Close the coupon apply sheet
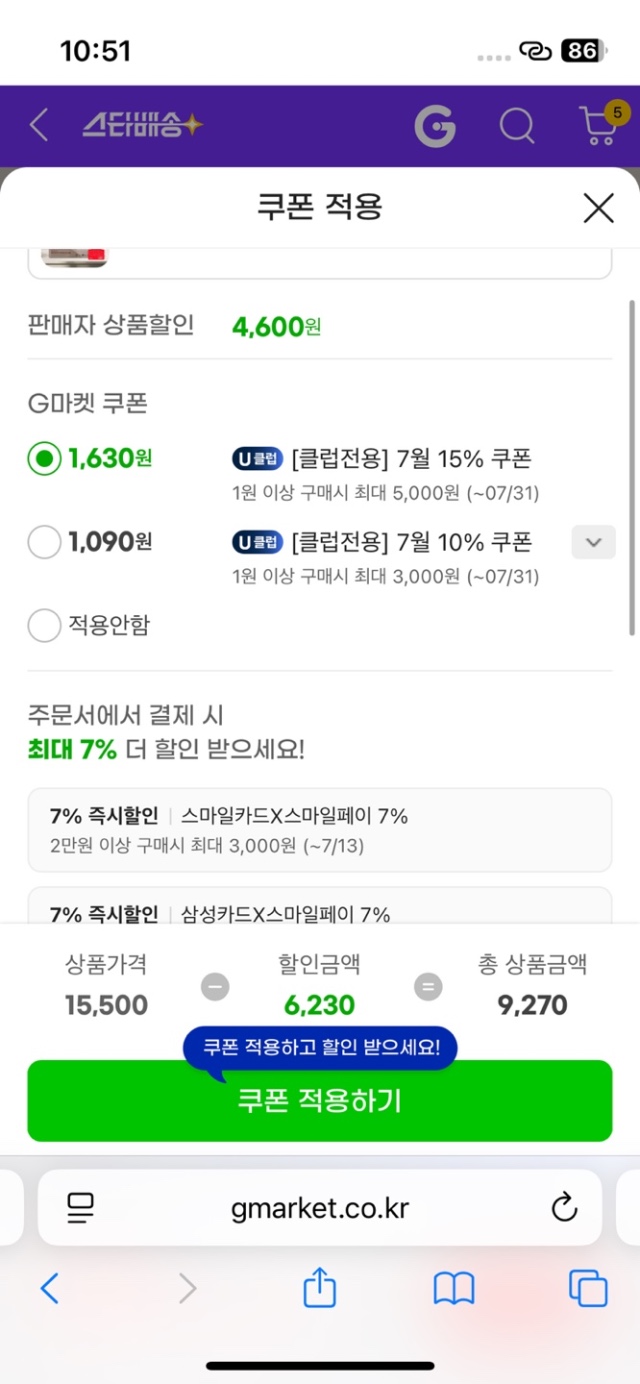The width and height of the screenshot is (640, 1384). click(x=598, y=208)
